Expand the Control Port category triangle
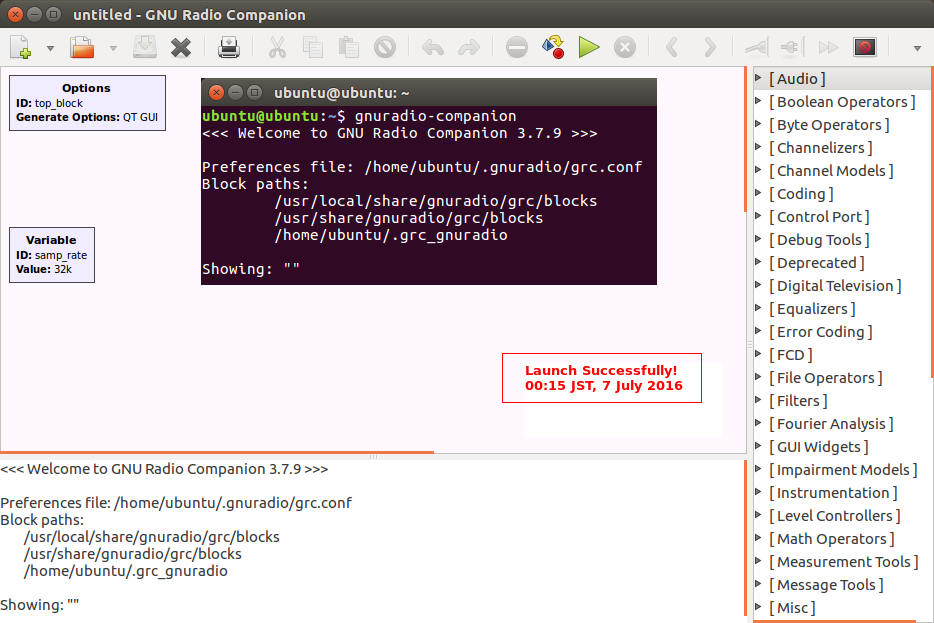The image size is (934, 623). pyautogui.click(x=758, y=216)
